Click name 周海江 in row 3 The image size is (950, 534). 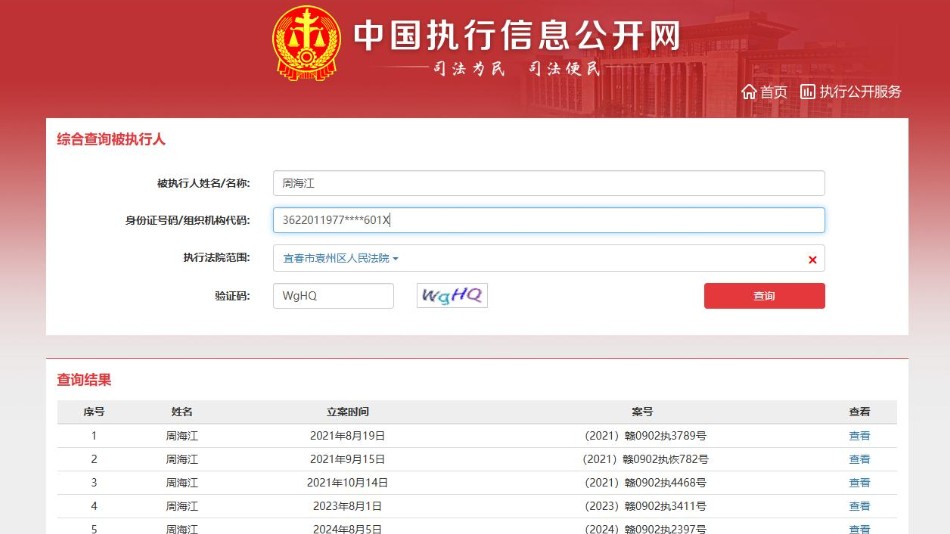182,482
